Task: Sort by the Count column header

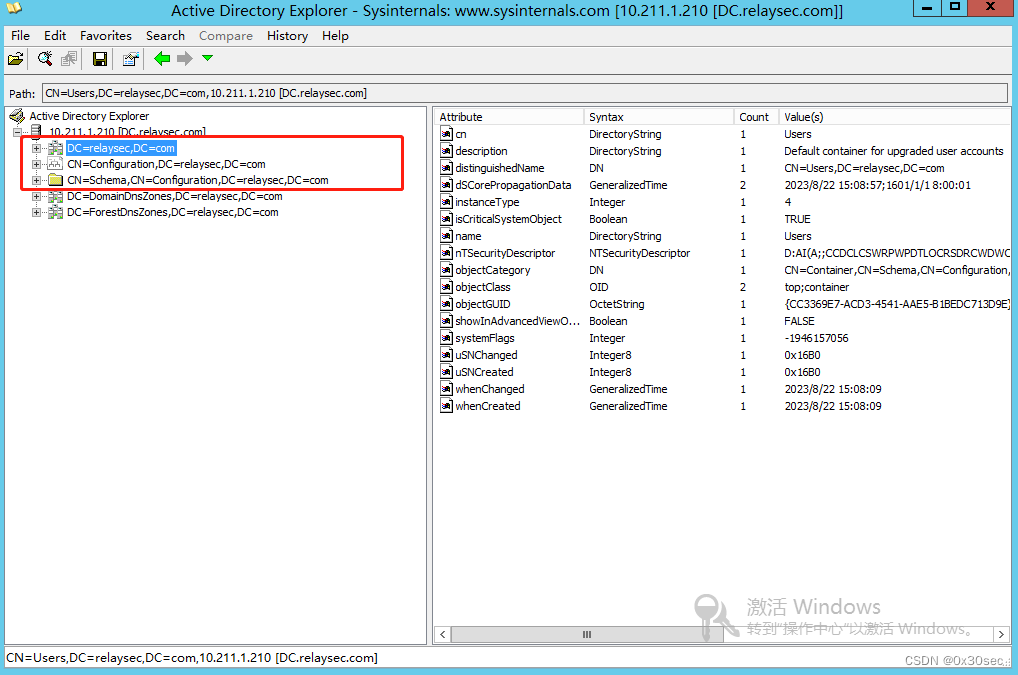Action: [756, 117]
